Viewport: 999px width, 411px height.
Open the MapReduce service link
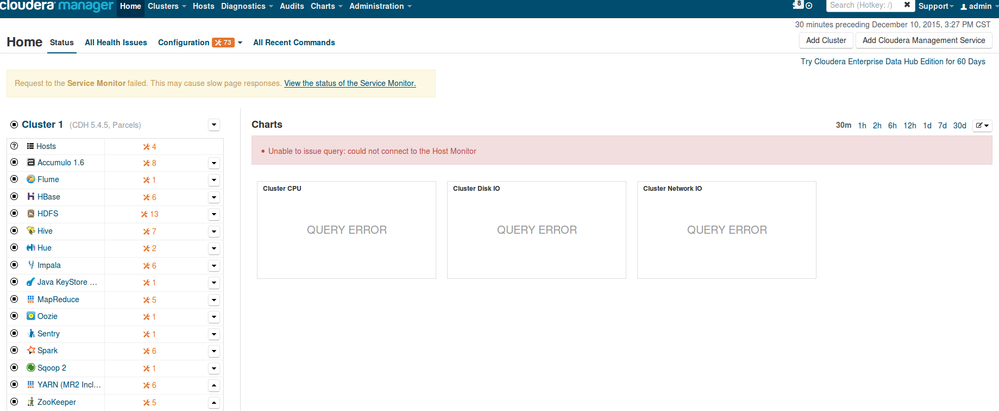[x=59, y=299]
